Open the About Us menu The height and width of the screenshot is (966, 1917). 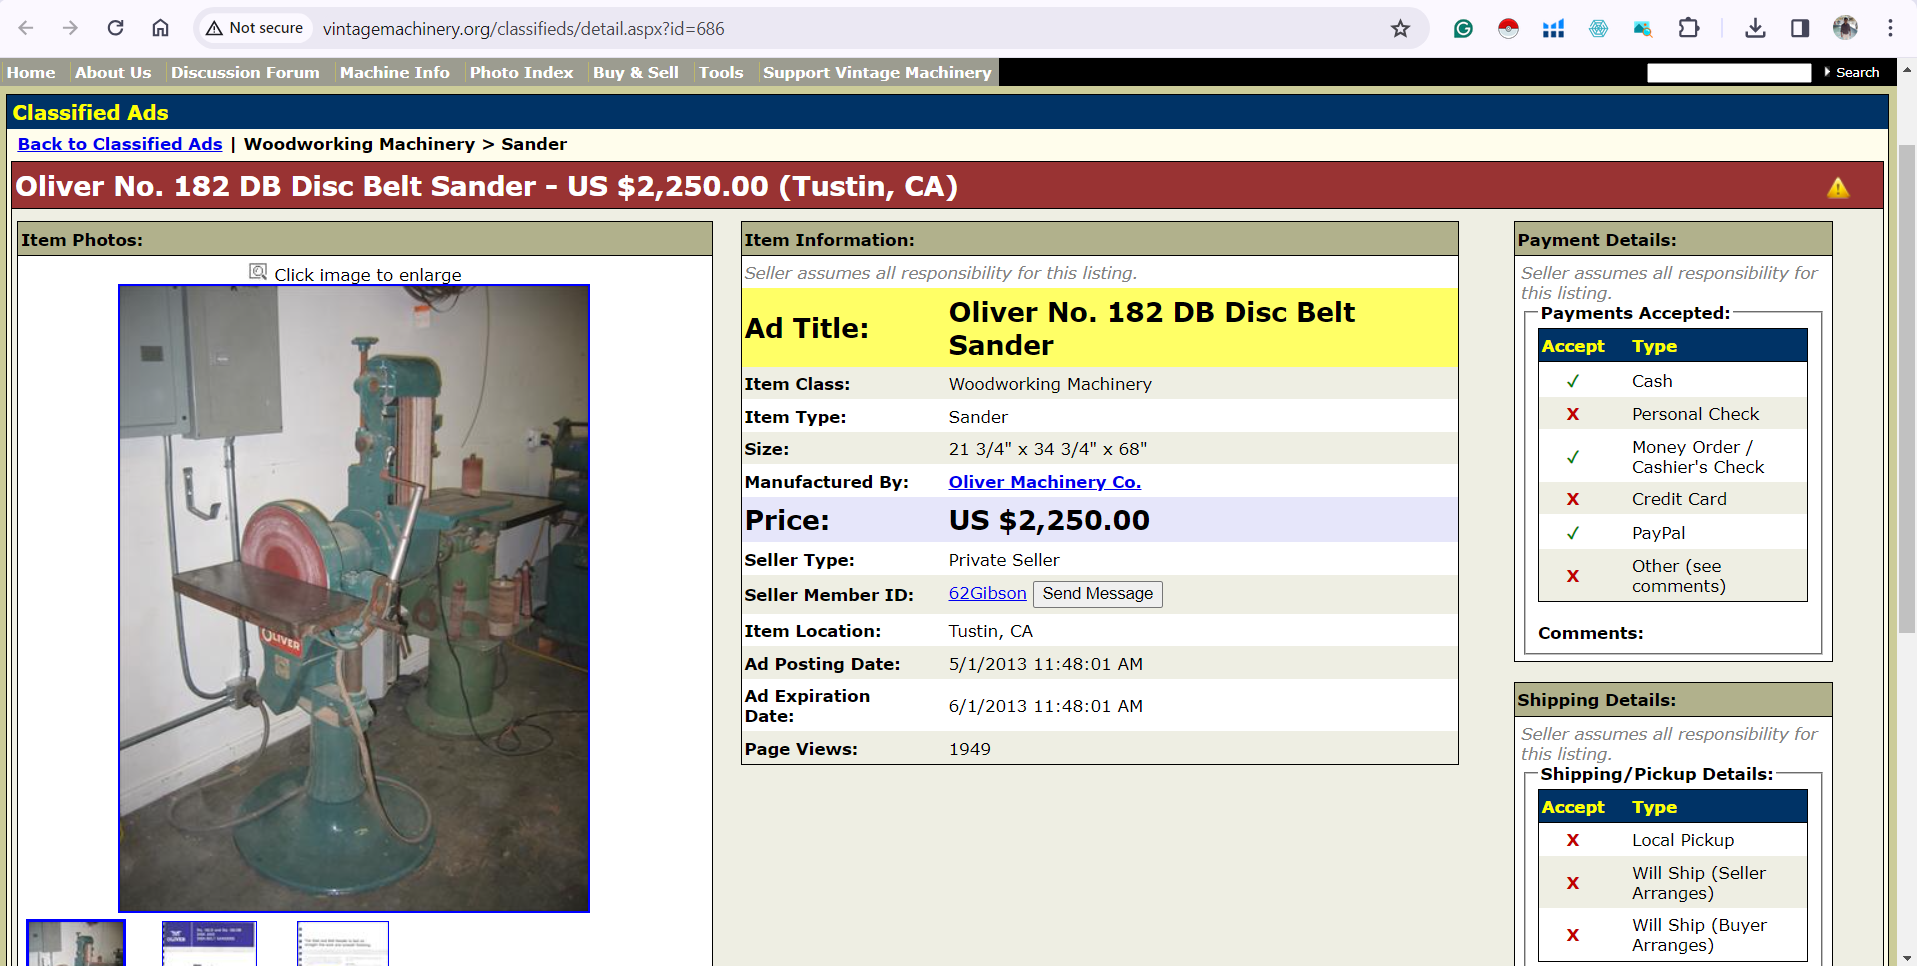(x=113, y=72)
